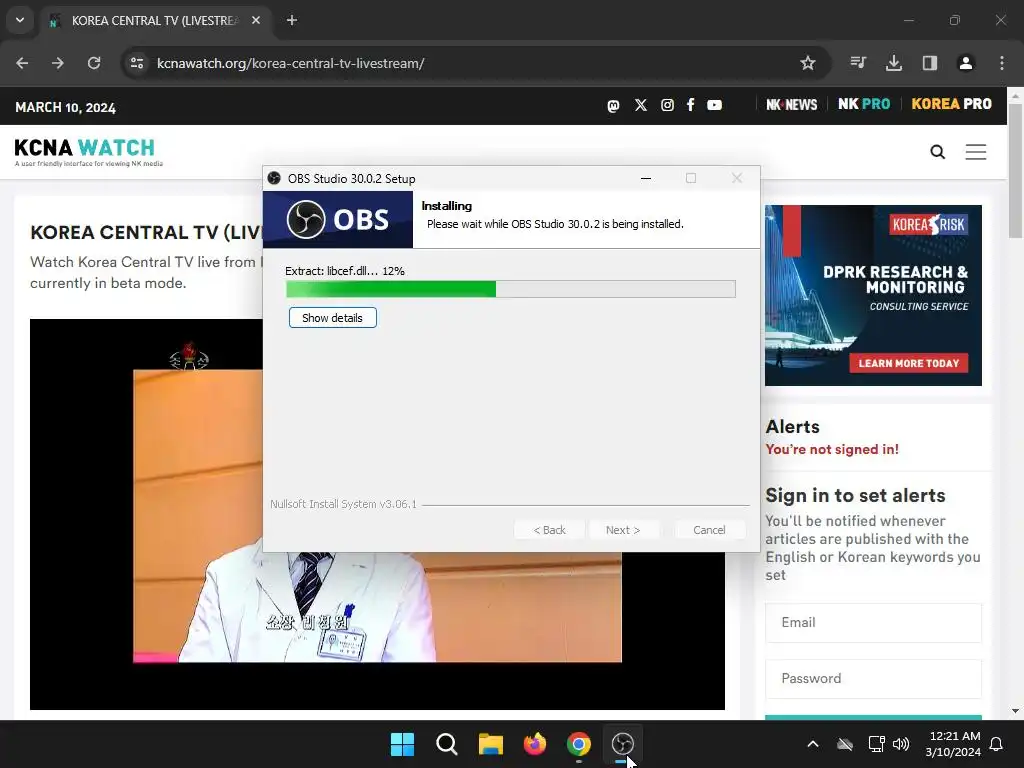Click the KCNA WATCH logo

coord(88,152)
